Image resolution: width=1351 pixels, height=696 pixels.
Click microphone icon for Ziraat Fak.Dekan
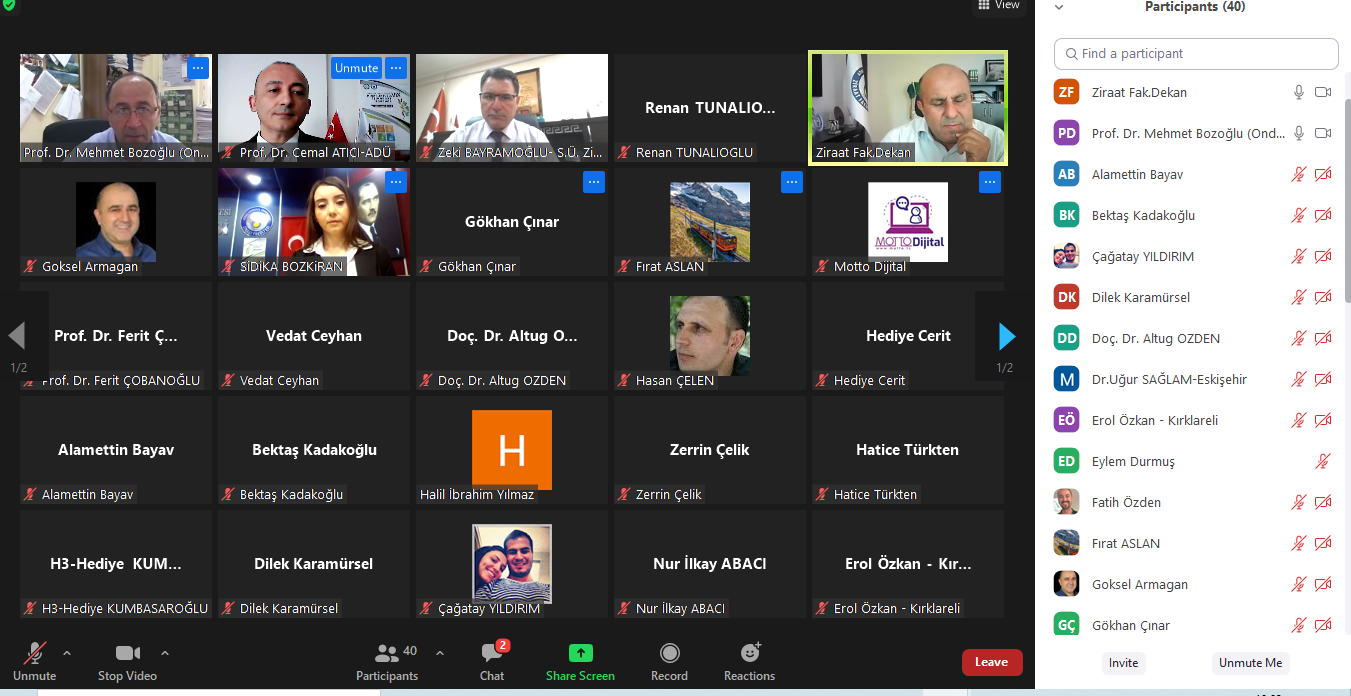tap(1298, 92)
